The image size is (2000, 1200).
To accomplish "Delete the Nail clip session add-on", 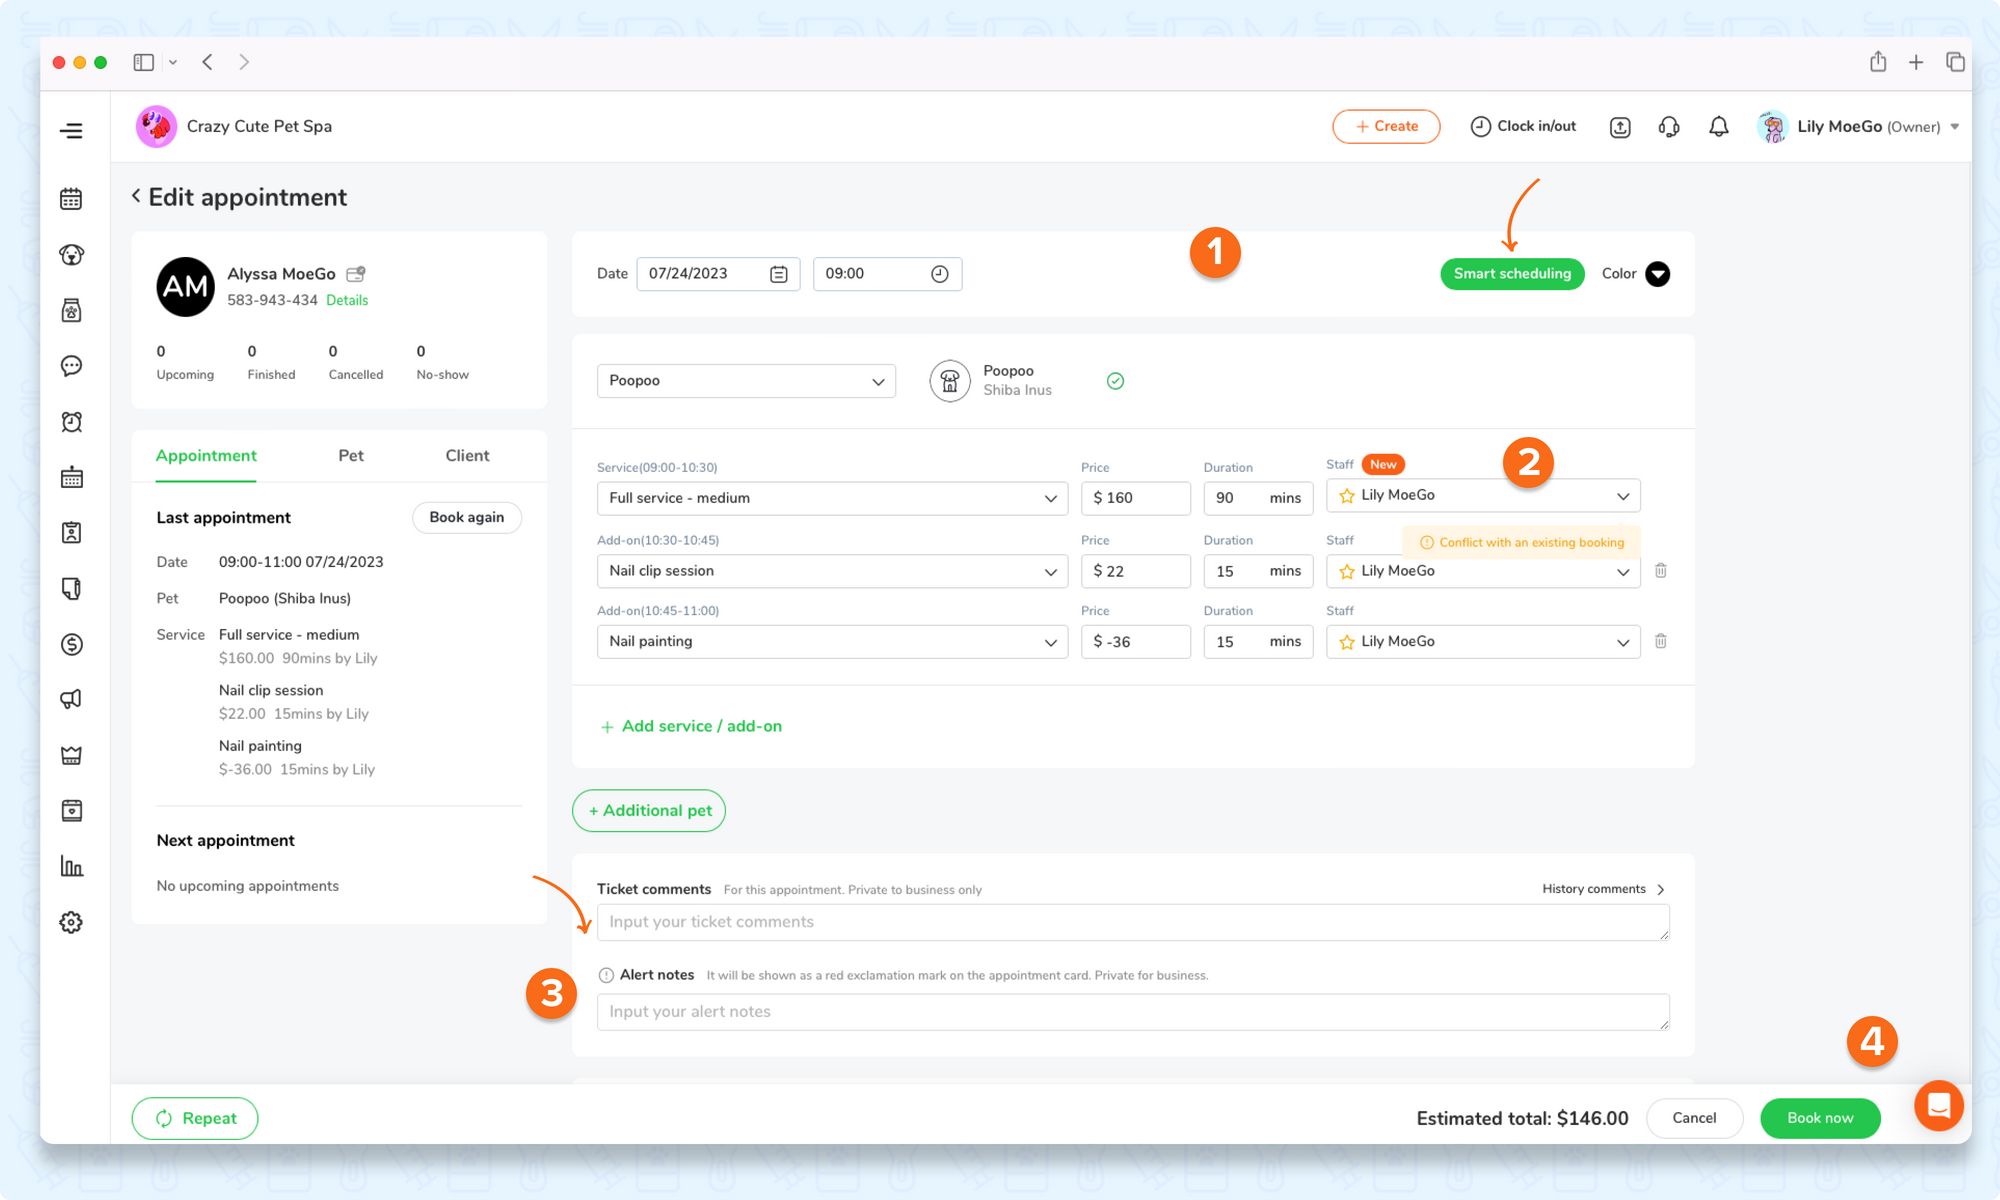I will 1660,570.
